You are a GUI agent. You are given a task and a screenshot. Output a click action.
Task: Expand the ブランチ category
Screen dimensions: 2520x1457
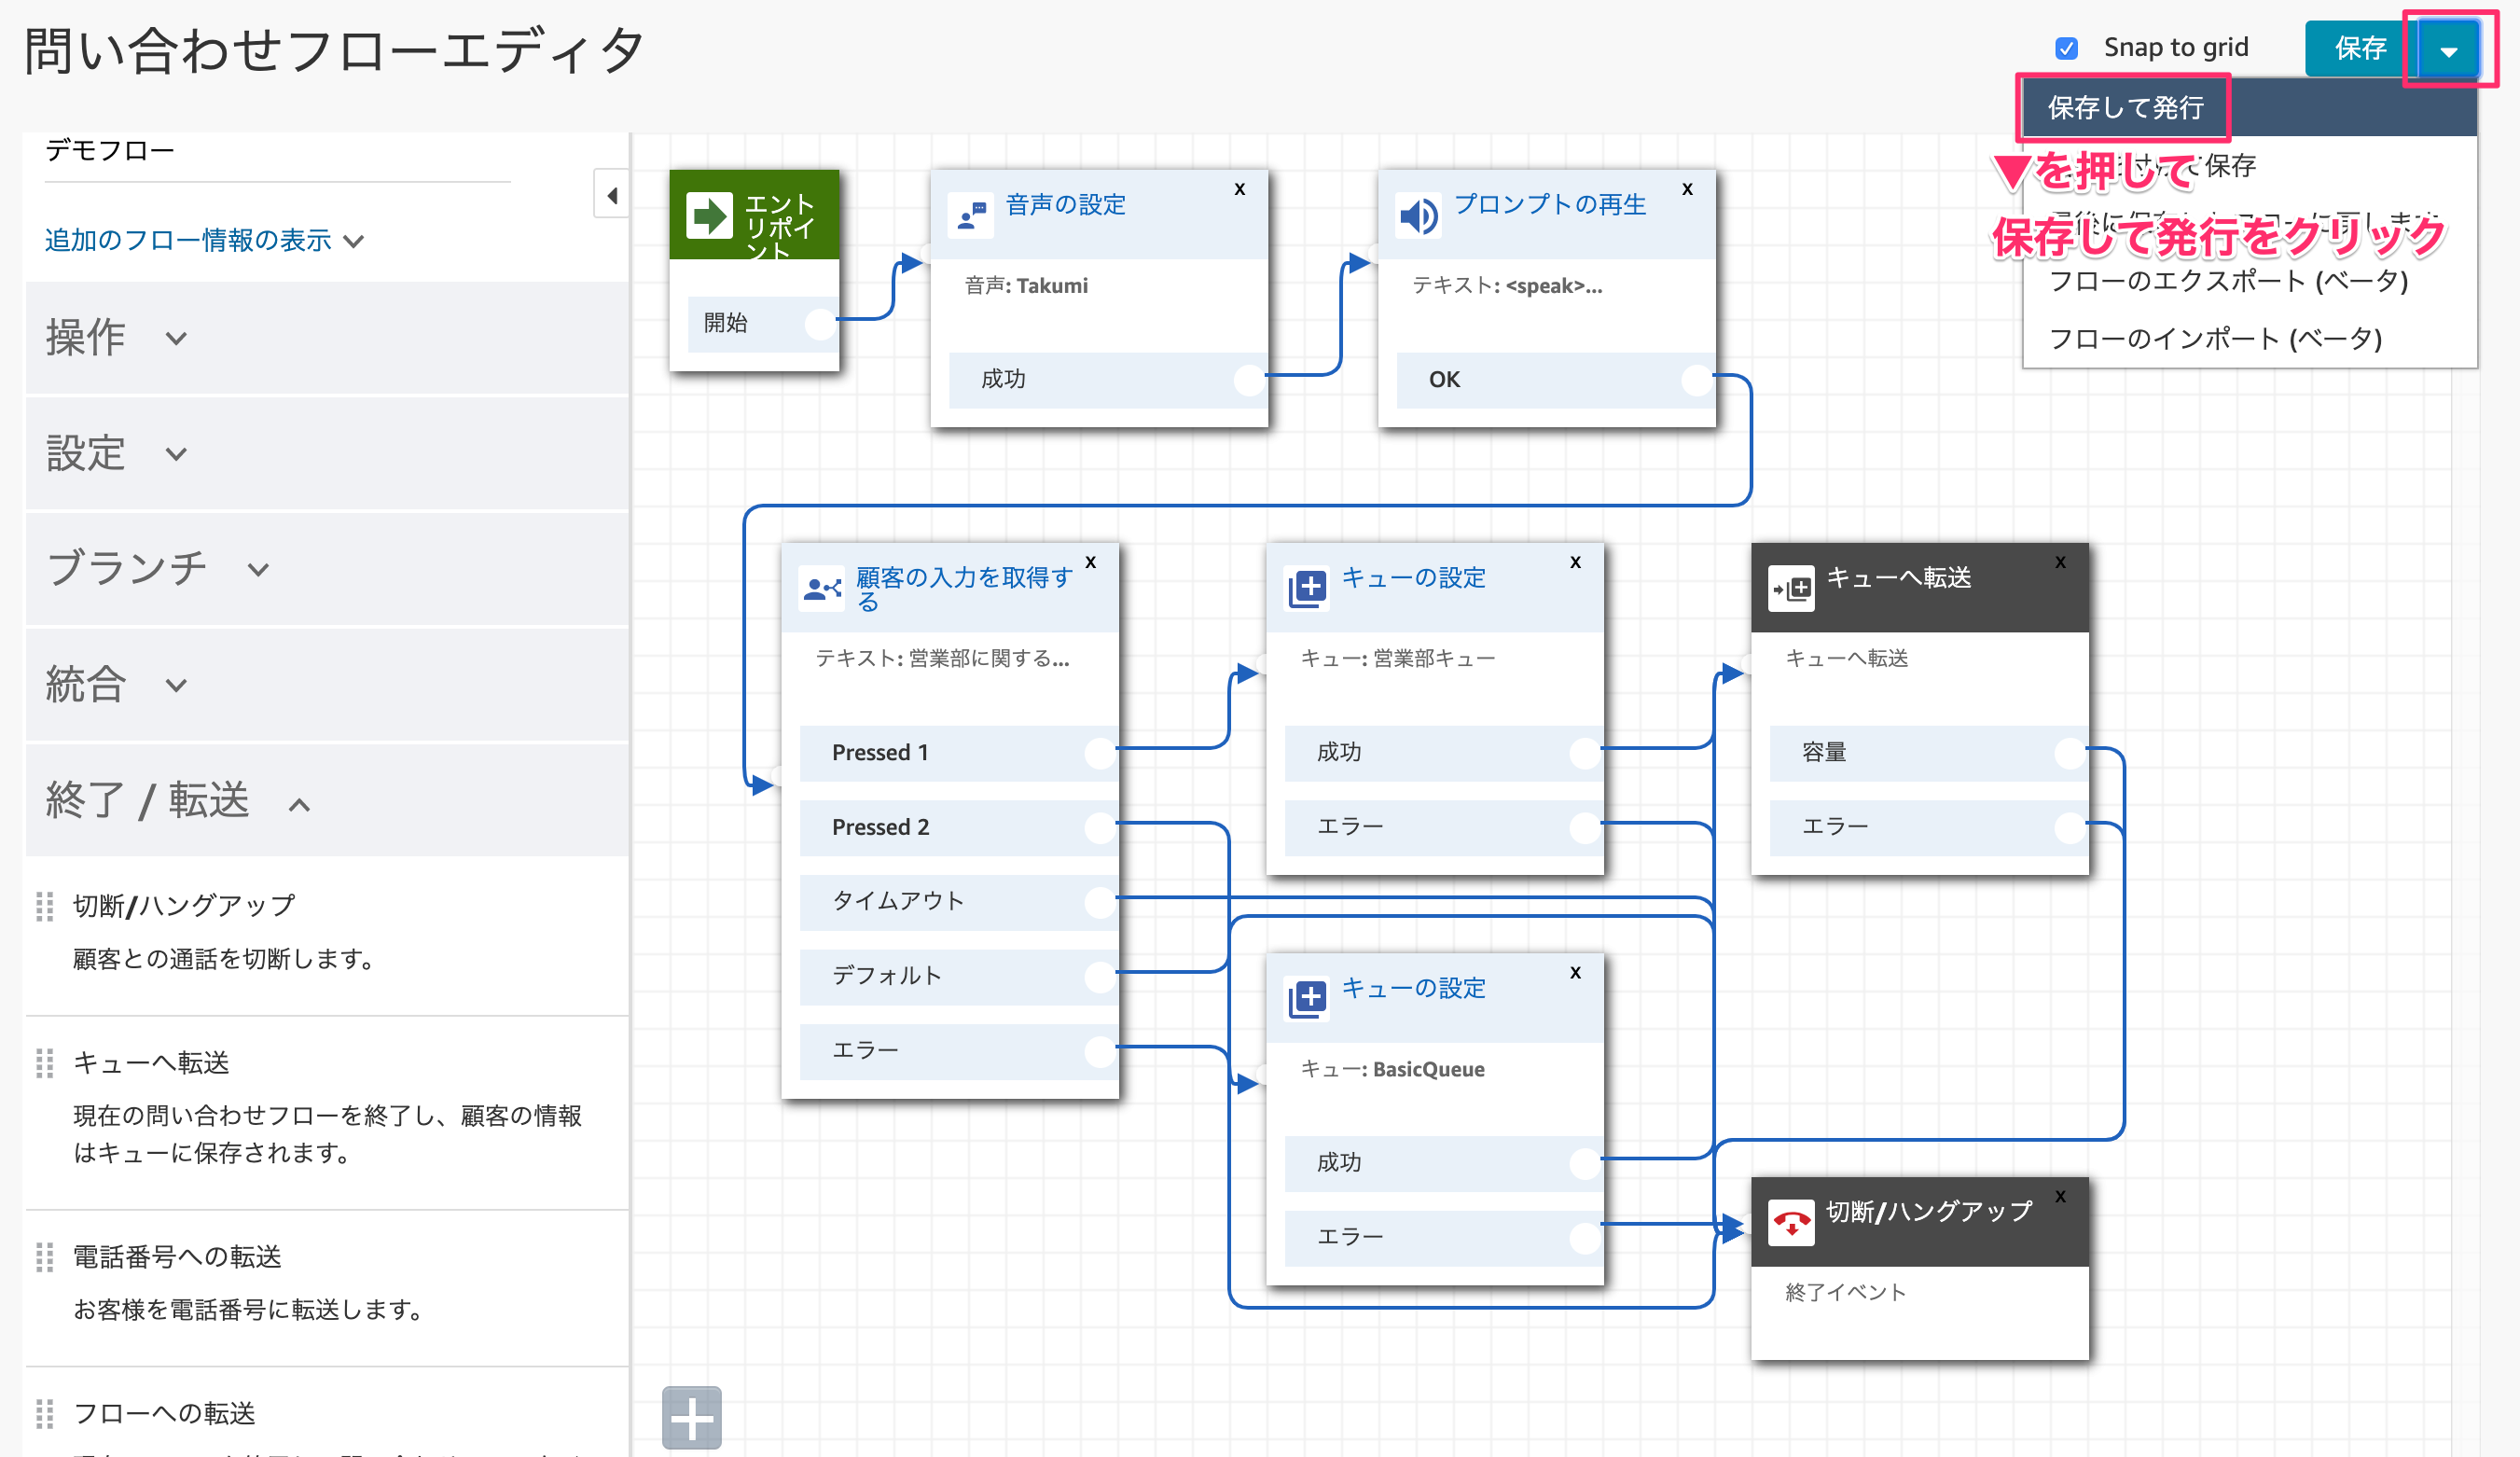(327, 568)
